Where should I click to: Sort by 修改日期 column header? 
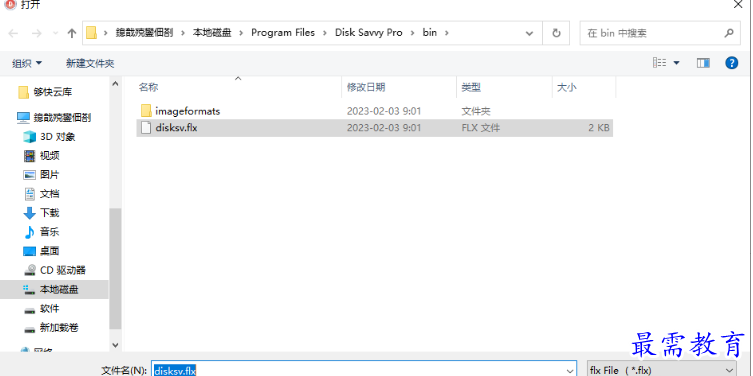point(366,87)
